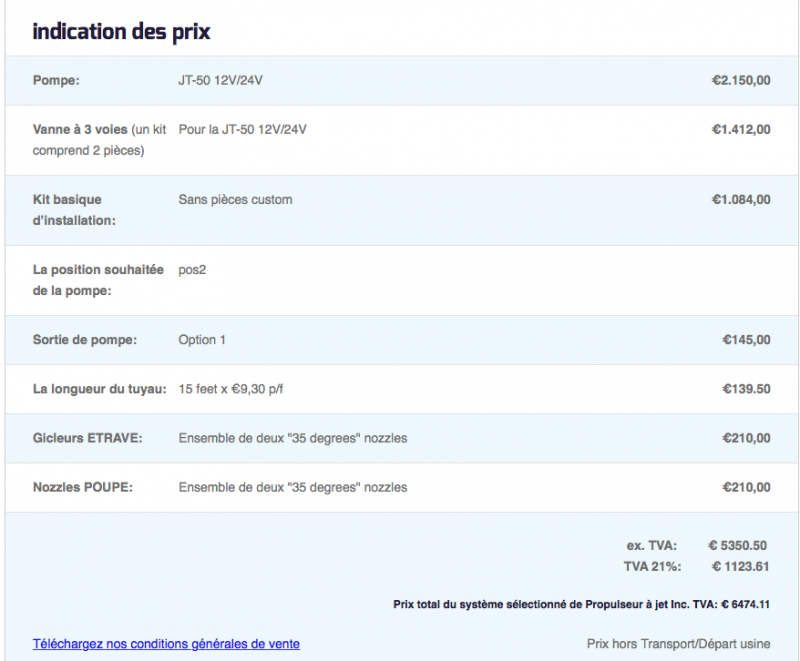Click the €1.412,00 valve price

(740, 129)
